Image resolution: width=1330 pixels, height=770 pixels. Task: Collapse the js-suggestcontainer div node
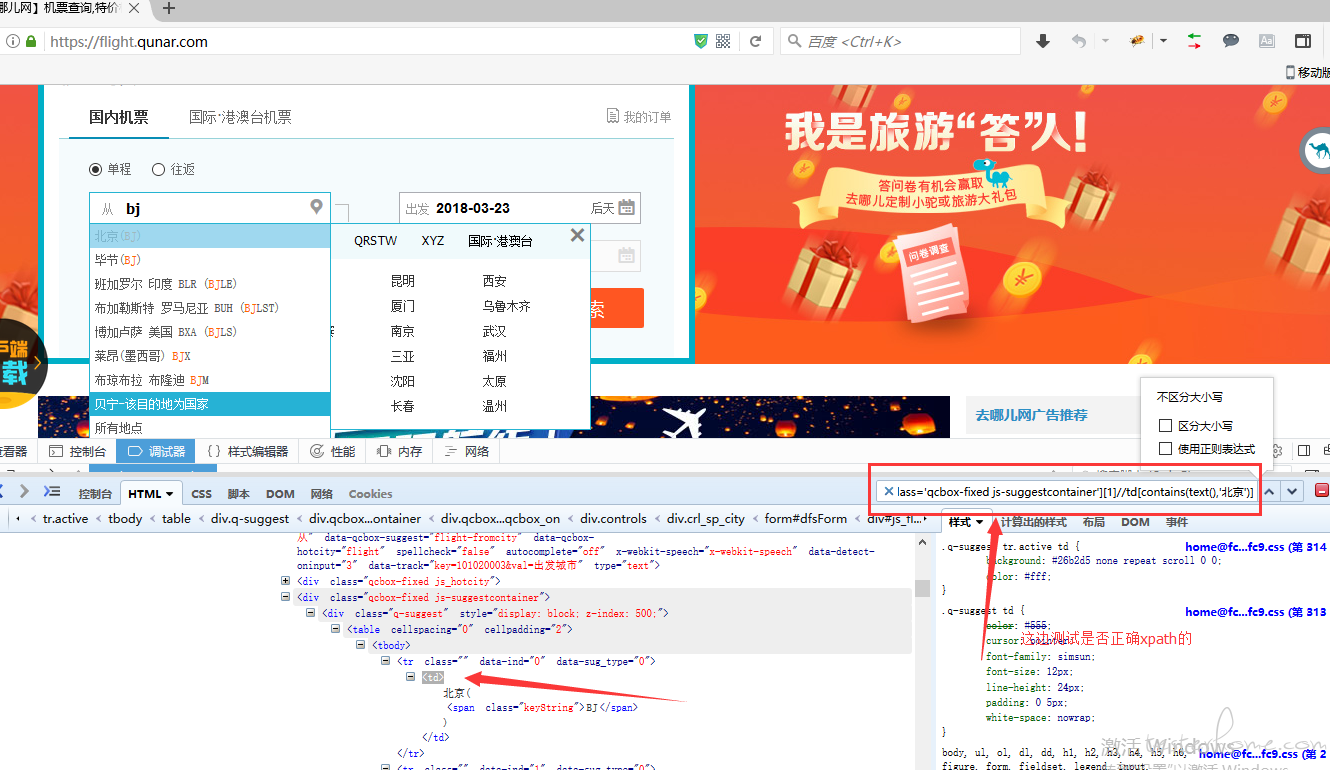coord(286,596)
